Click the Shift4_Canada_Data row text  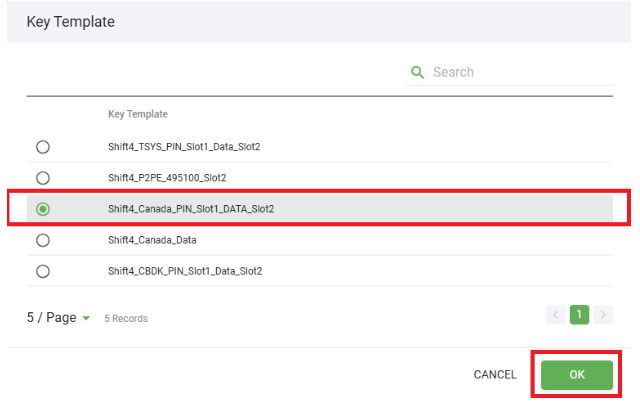(x=152, y=240)
